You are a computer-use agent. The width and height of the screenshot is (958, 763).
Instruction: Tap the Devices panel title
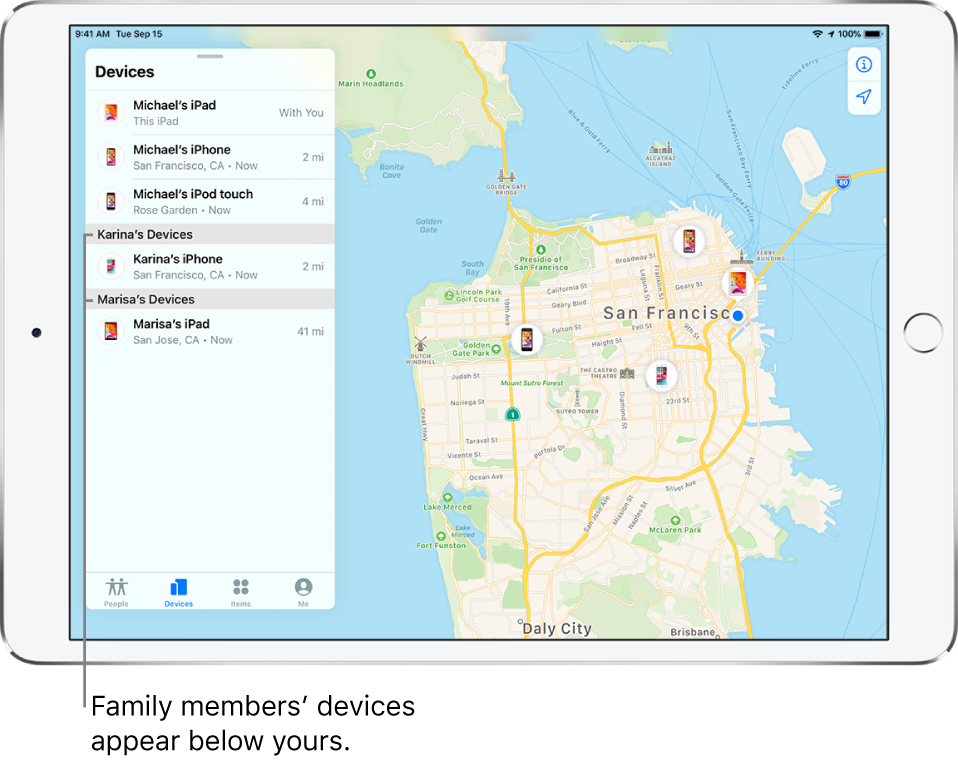point(125,72)
